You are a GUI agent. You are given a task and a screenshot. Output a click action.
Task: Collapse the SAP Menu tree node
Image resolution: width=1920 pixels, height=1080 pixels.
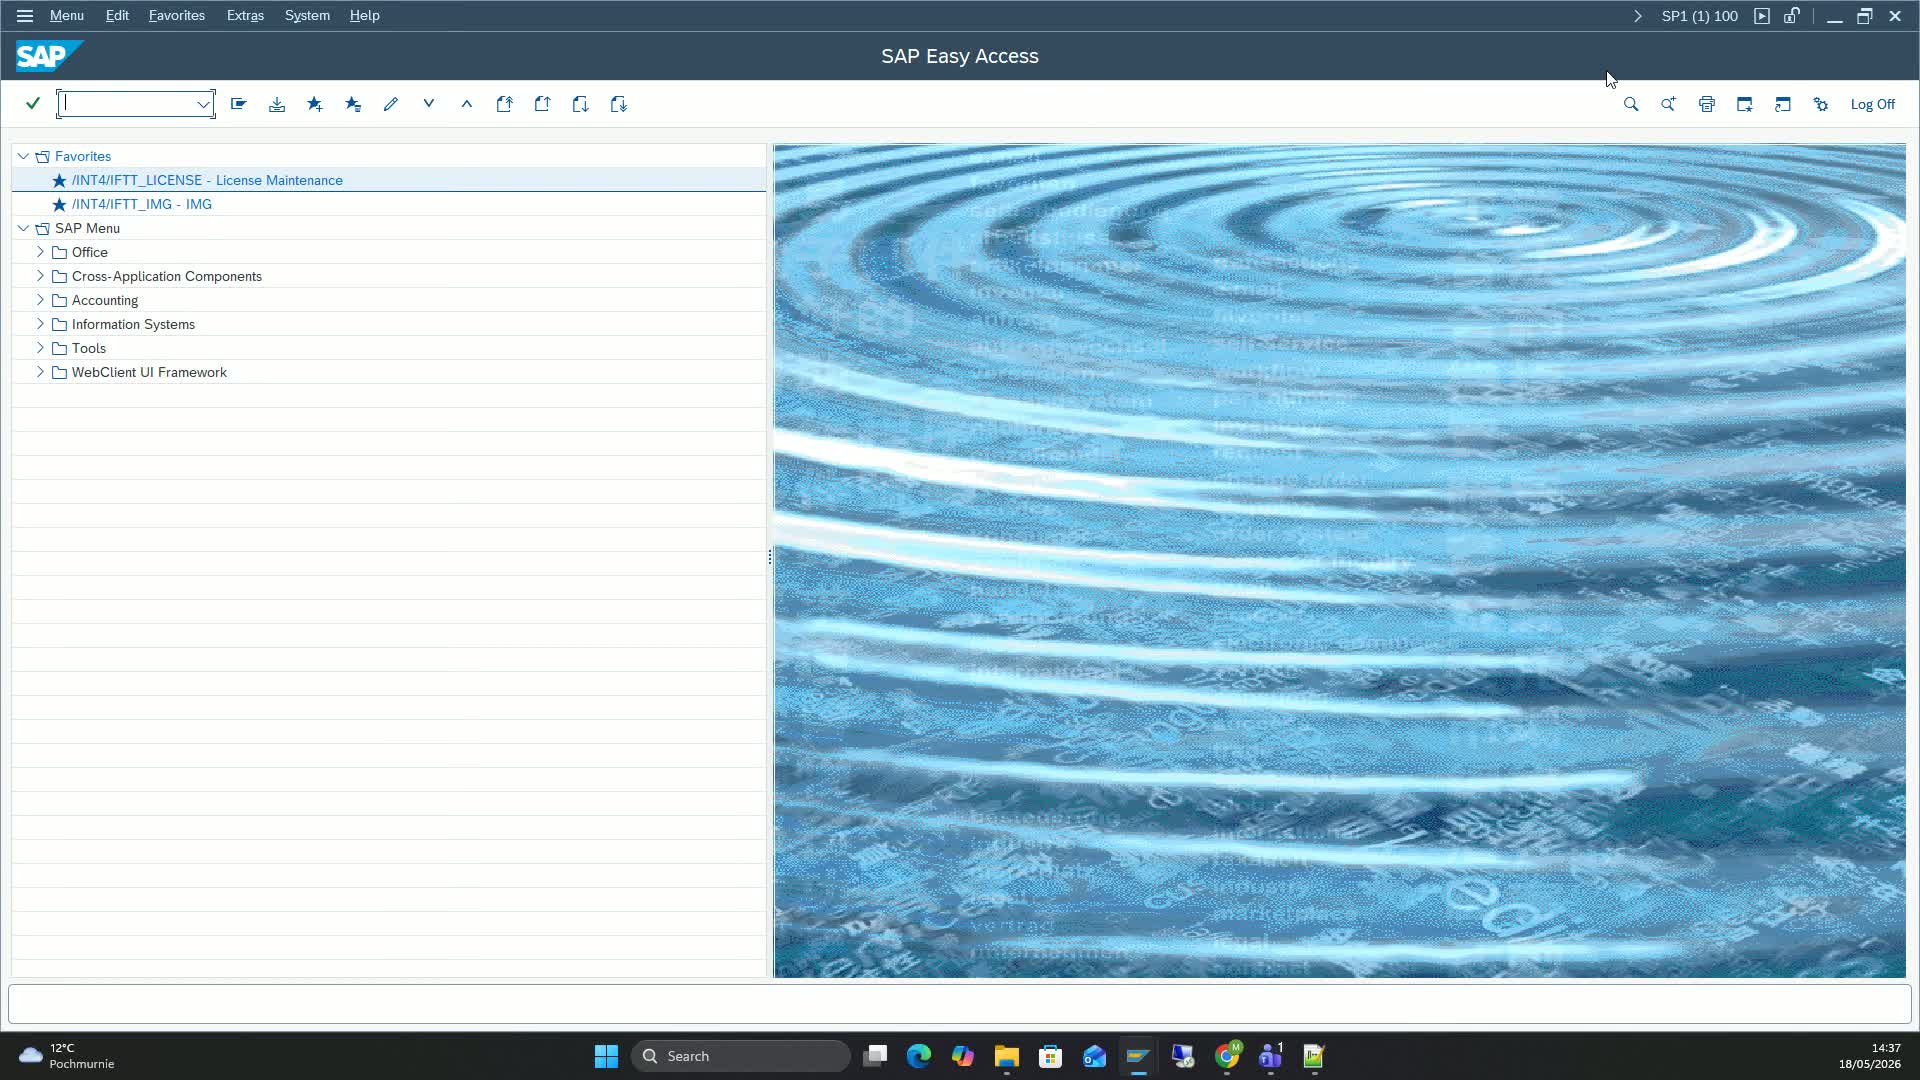[24, 228]
